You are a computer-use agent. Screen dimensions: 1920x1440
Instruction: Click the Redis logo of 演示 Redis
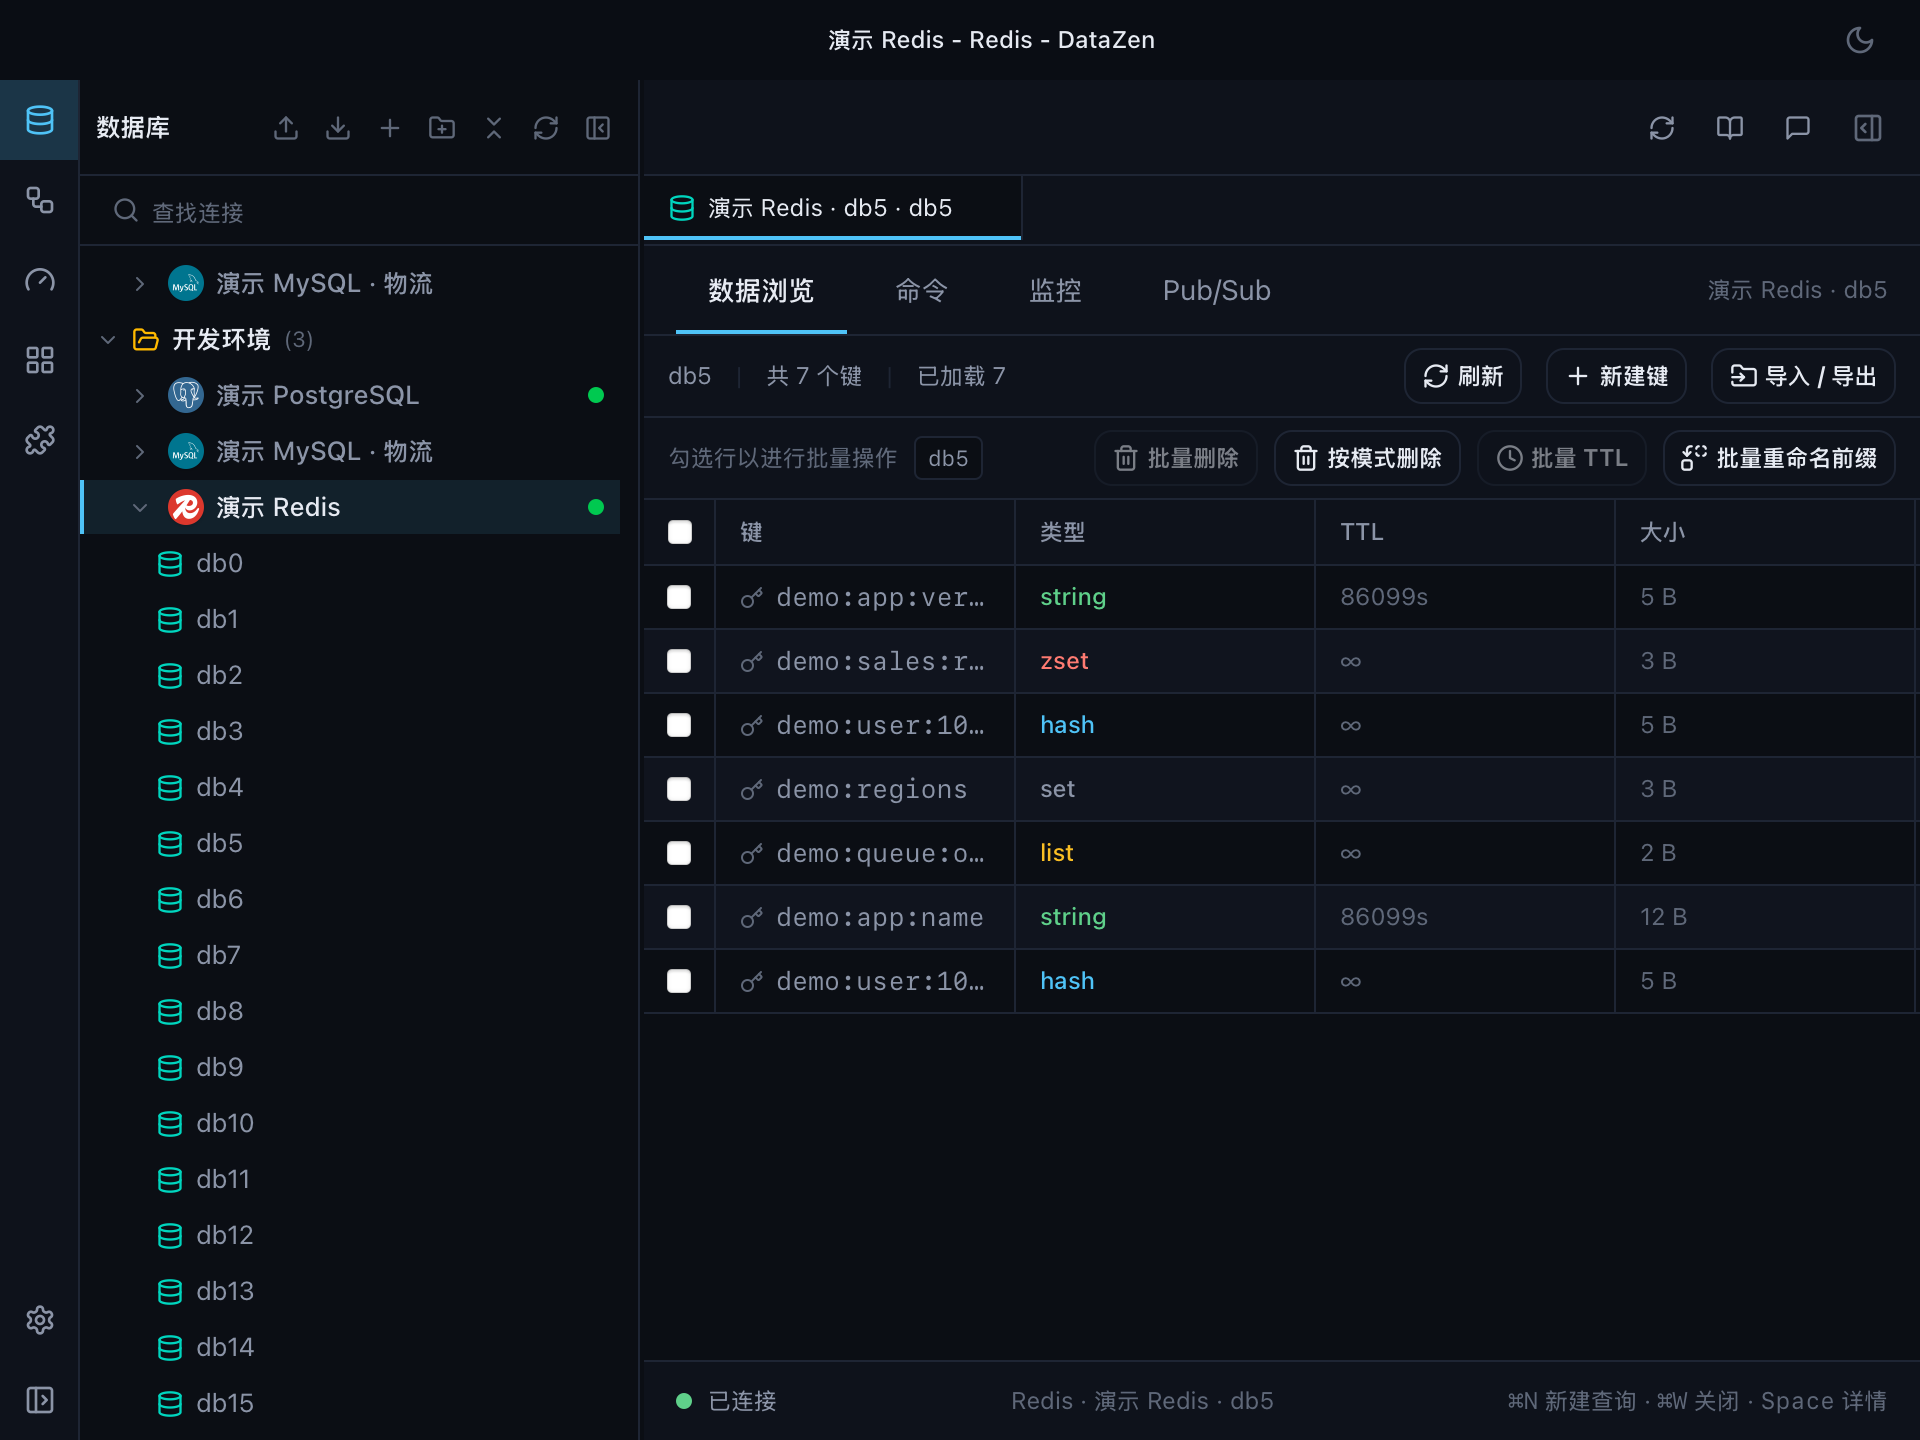click(x=186, y=507)
